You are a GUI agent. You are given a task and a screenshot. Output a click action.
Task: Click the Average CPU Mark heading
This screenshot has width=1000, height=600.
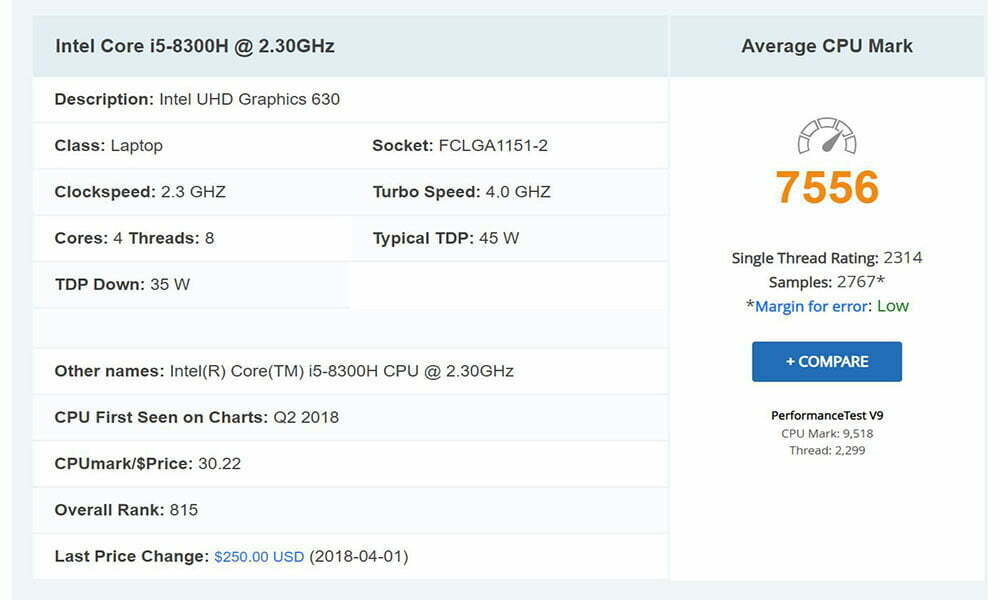(827, 46)
